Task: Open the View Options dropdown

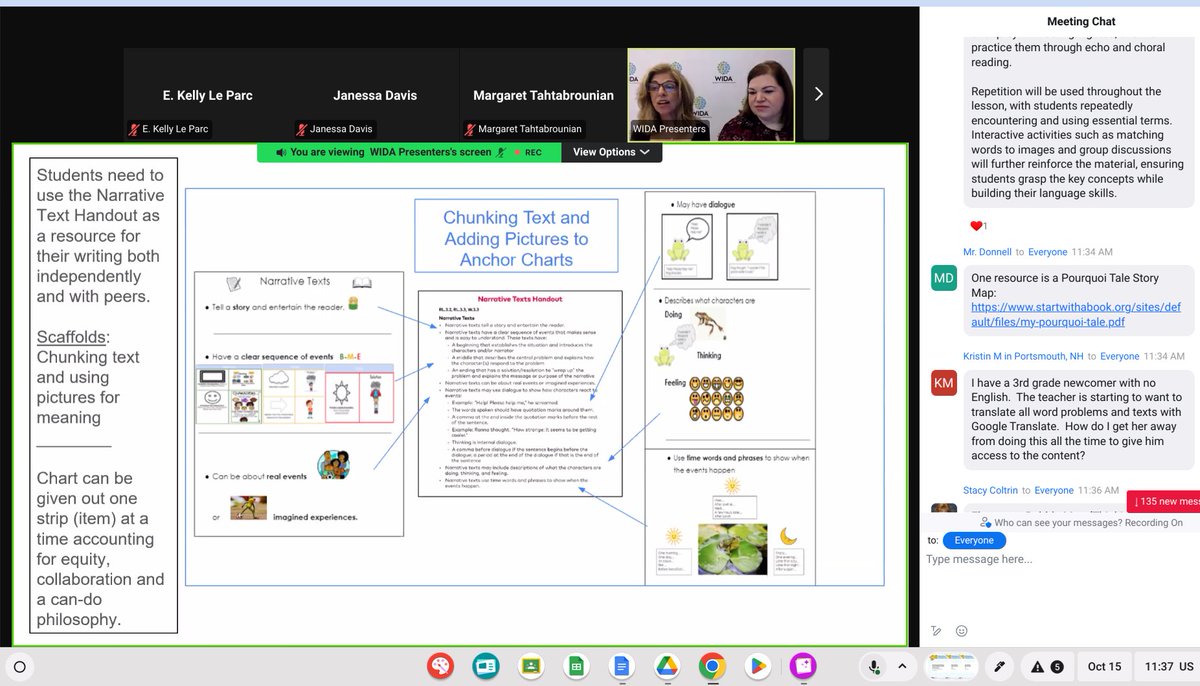Action: coord(611,152)
